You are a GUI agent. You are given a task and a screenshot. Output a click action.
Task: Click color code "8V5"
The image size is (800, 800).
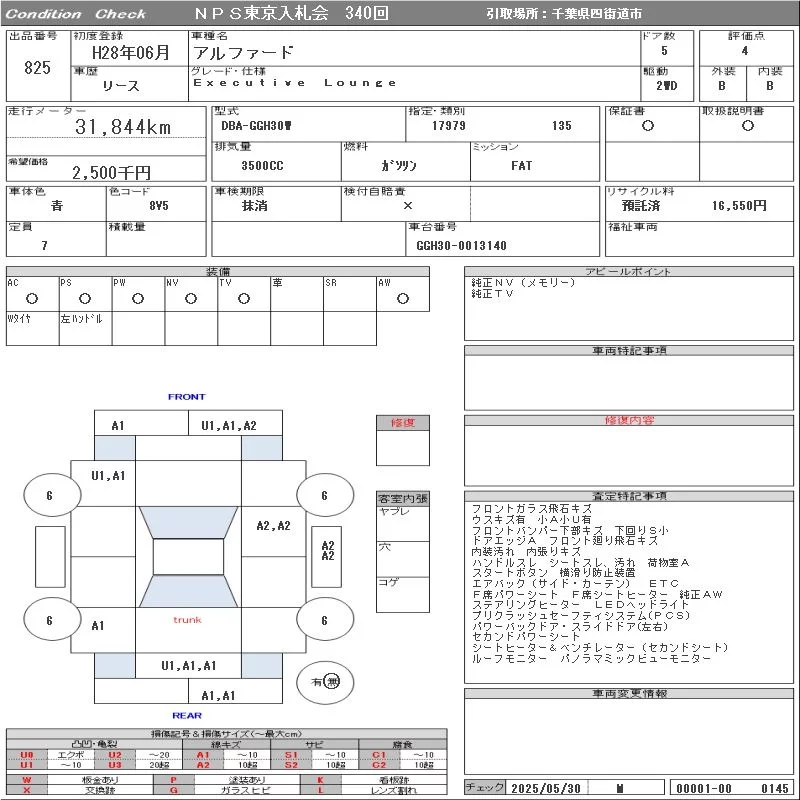159,206
